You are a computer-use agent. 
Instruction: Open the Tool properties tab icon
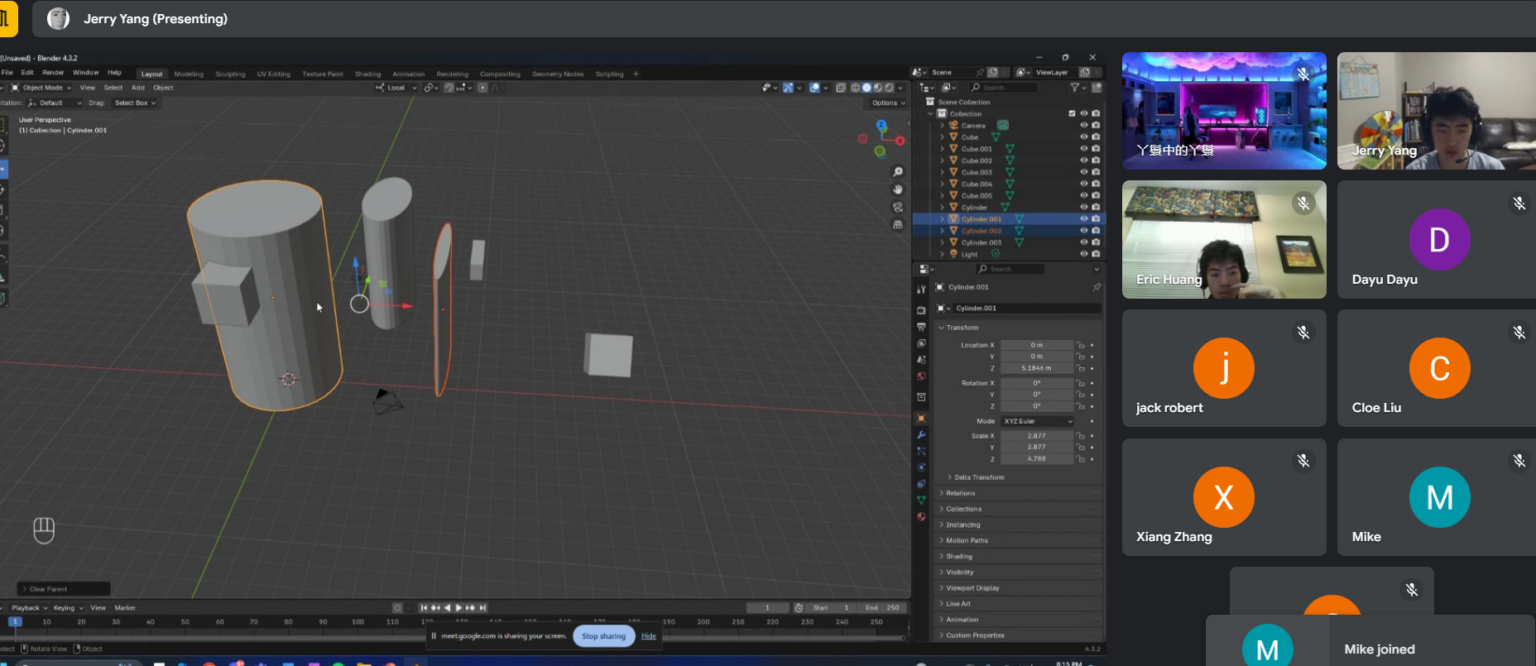921,288
